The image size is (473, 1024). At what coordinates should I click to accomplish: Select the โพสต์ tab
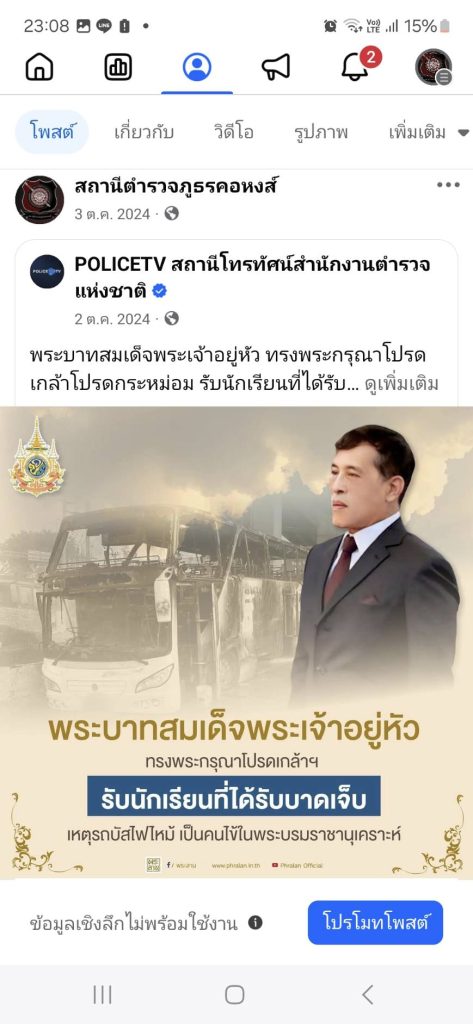click(51, 132)
